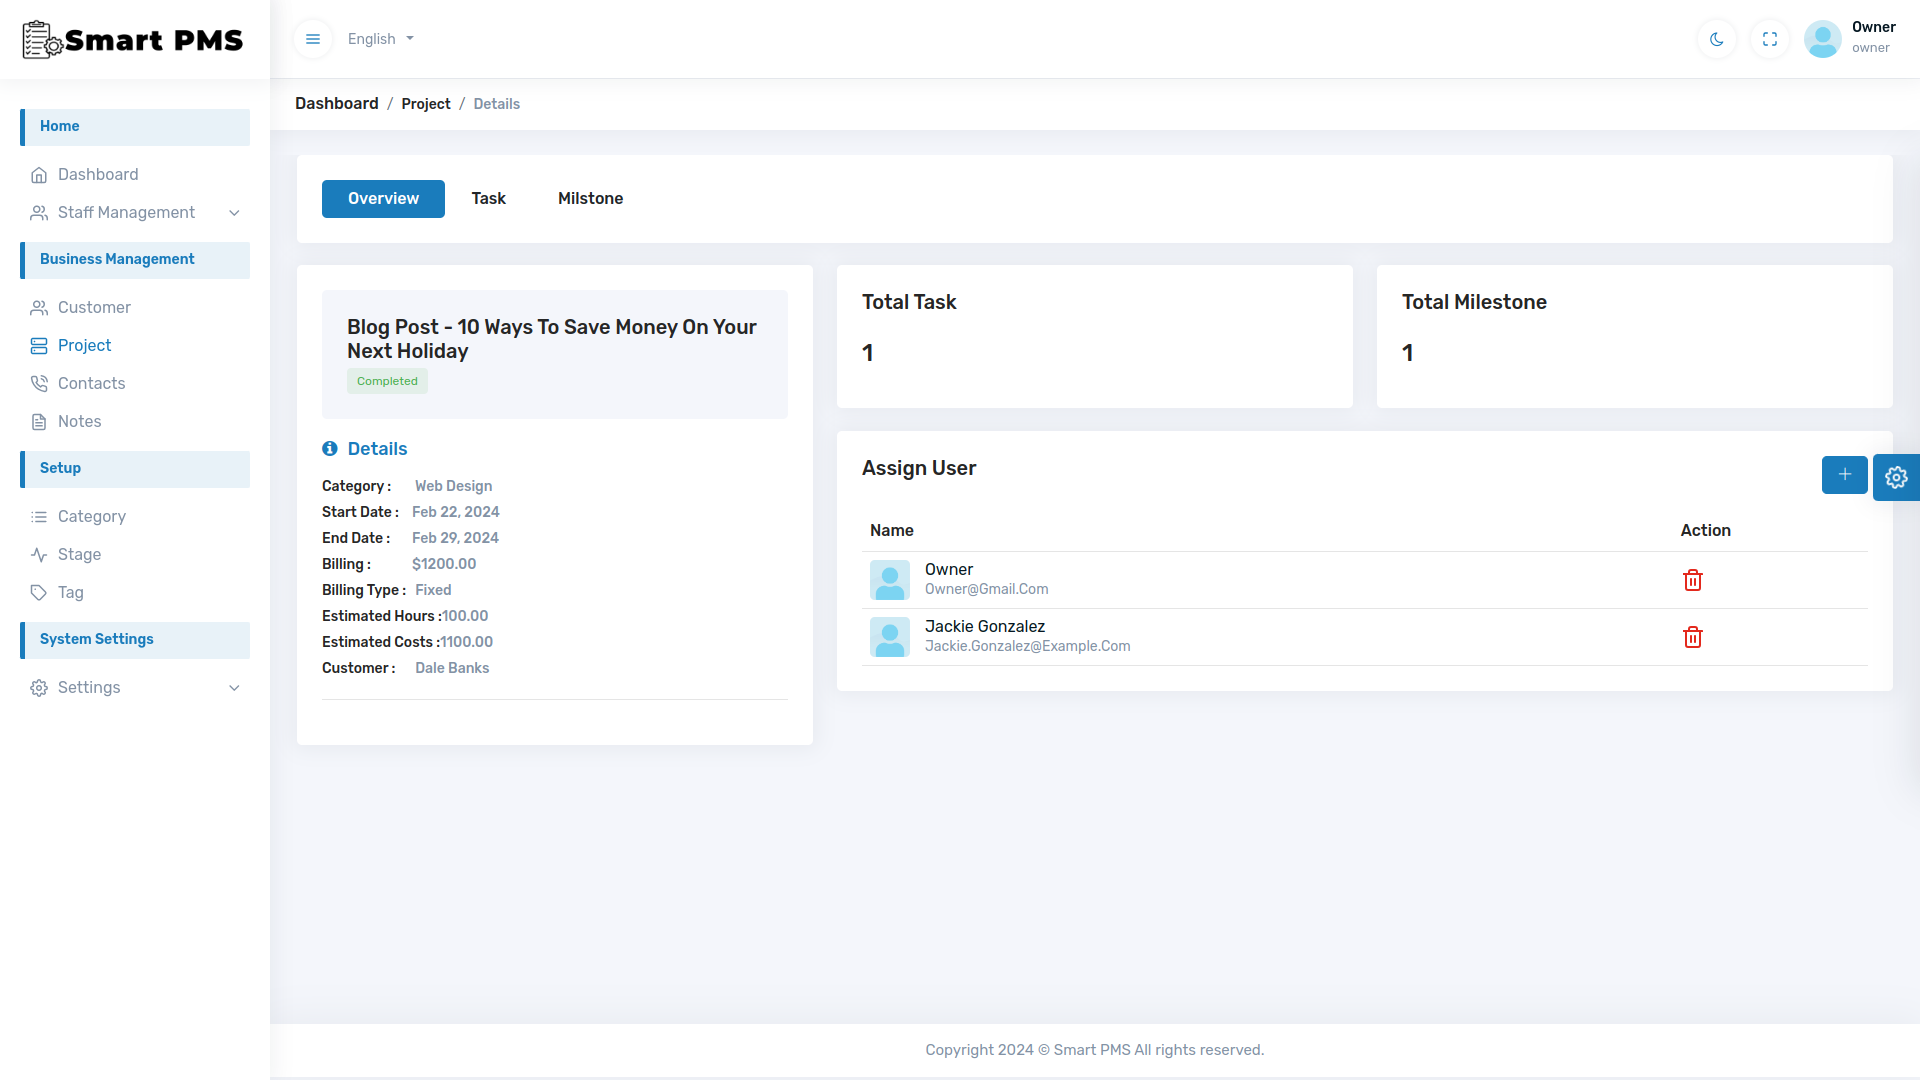Toggle the Staff Management section open
This screenshot has height=1080, width=1920.
(x=126, y=212)
